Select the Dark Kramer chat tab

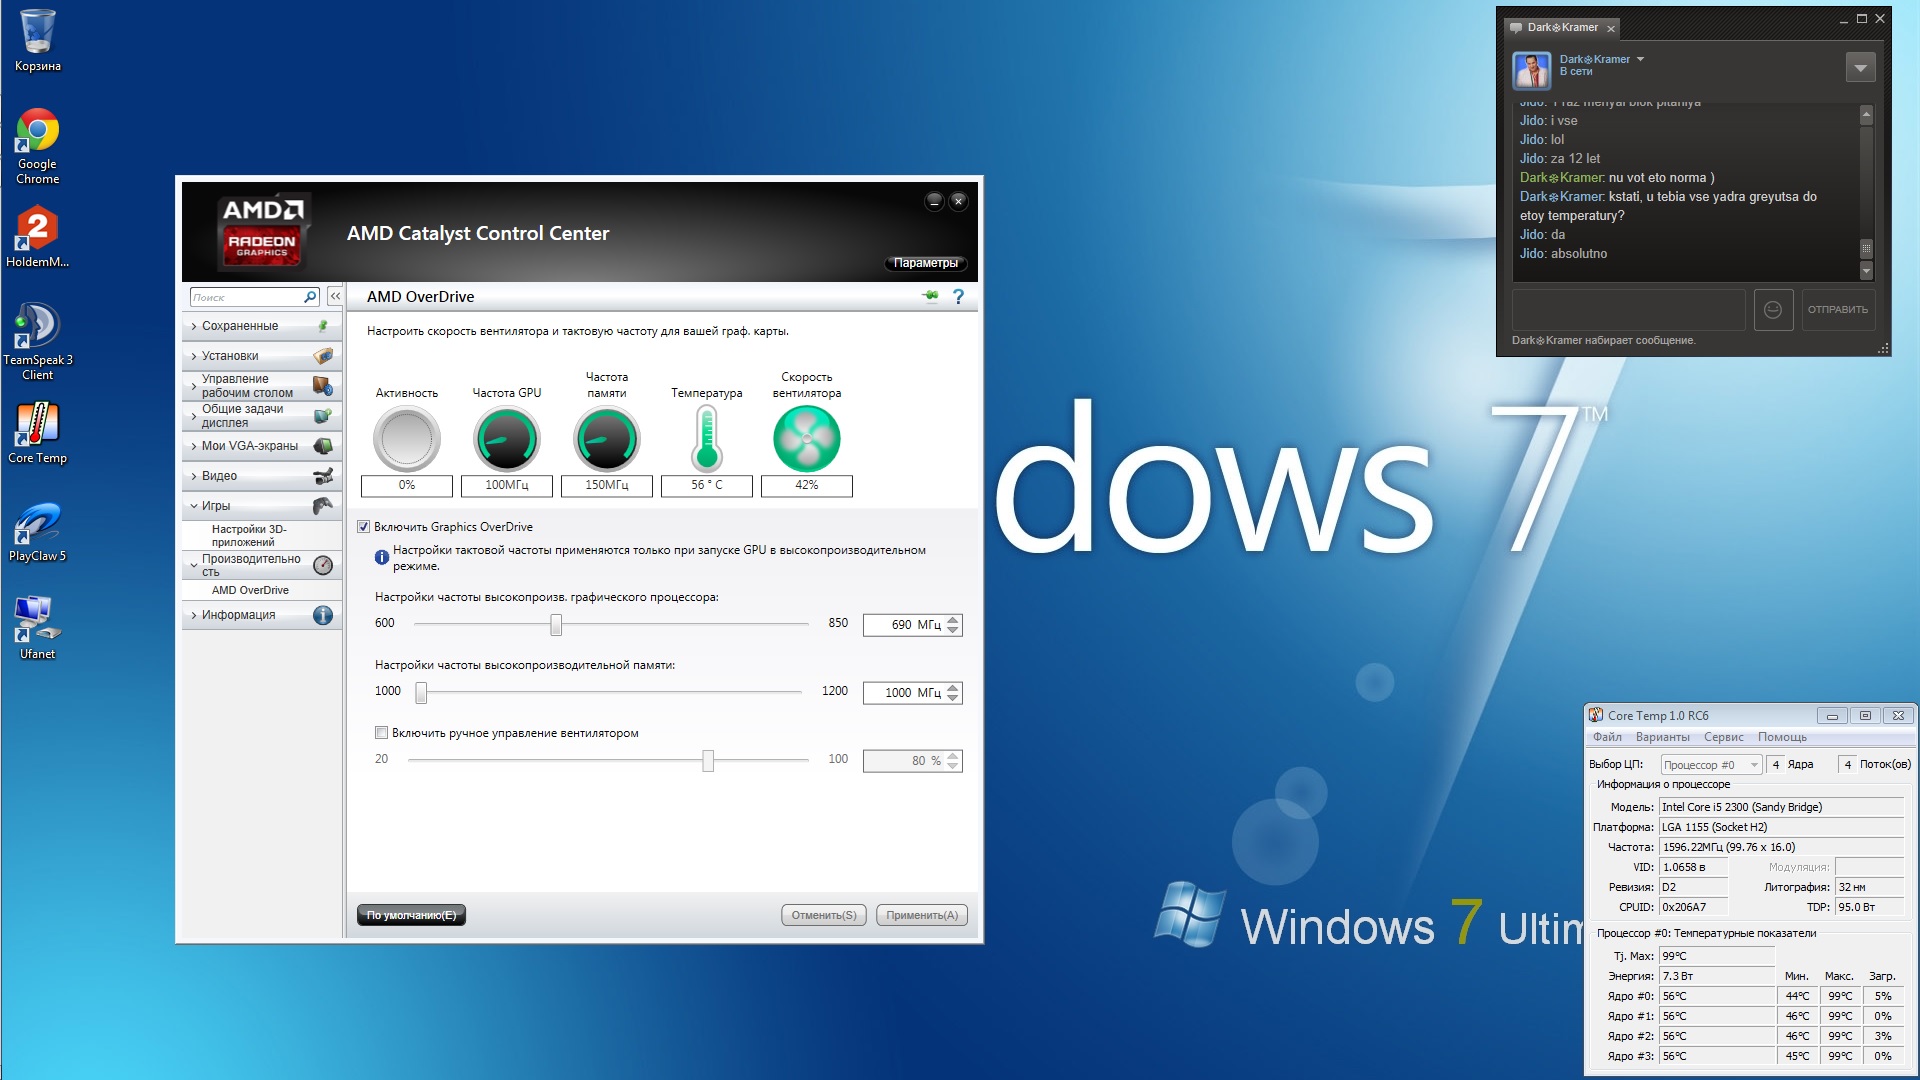pos(1562,28)
